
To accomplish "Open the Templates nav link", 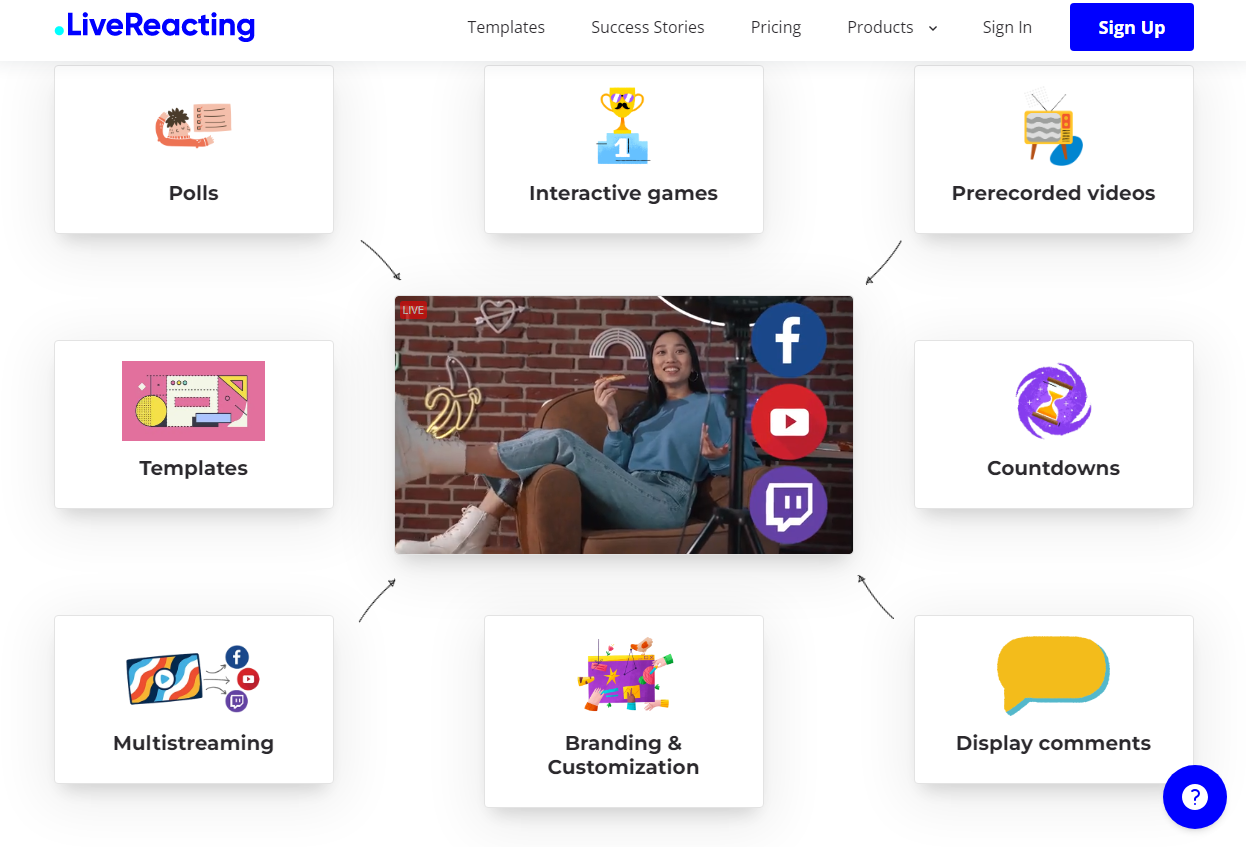I will click(x=506, y=27).
